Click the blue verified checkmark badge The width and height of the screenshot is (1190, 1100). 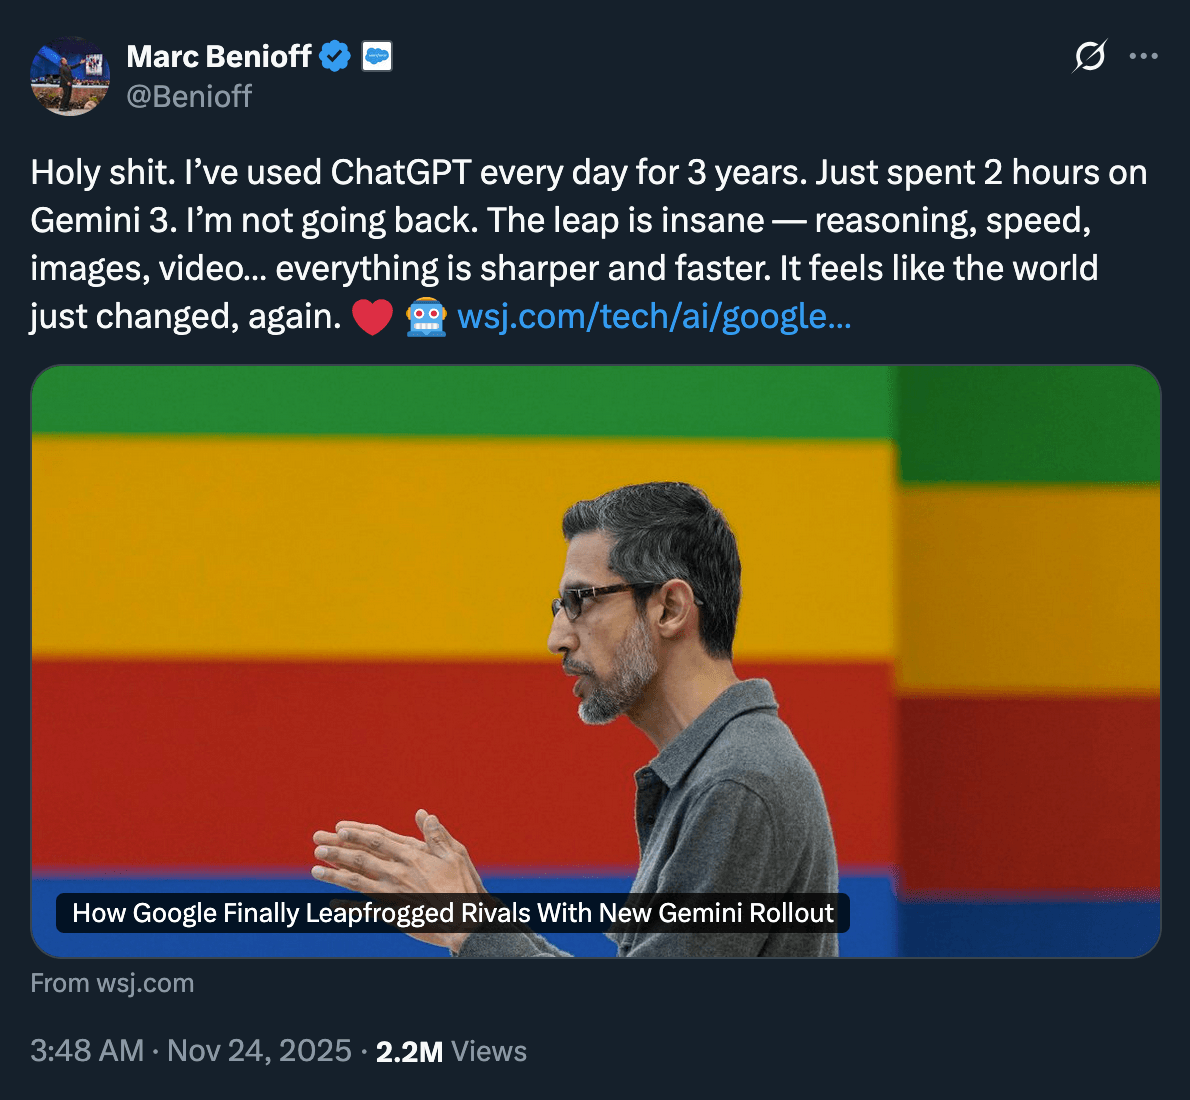pyautogui.click(x=335, y=57)
